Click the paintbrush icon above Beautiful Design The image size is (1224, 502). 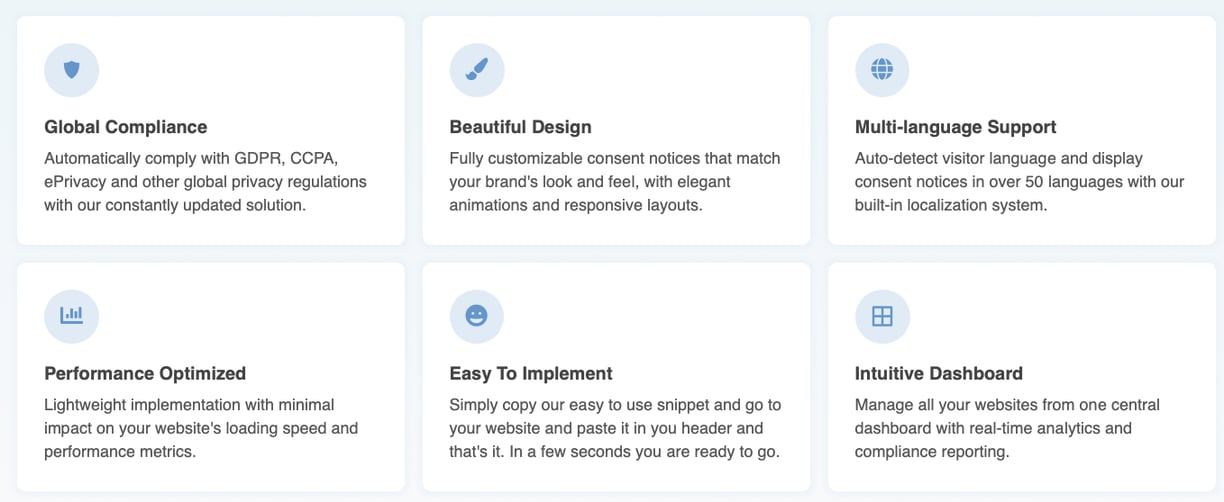(x=477, y=70)
